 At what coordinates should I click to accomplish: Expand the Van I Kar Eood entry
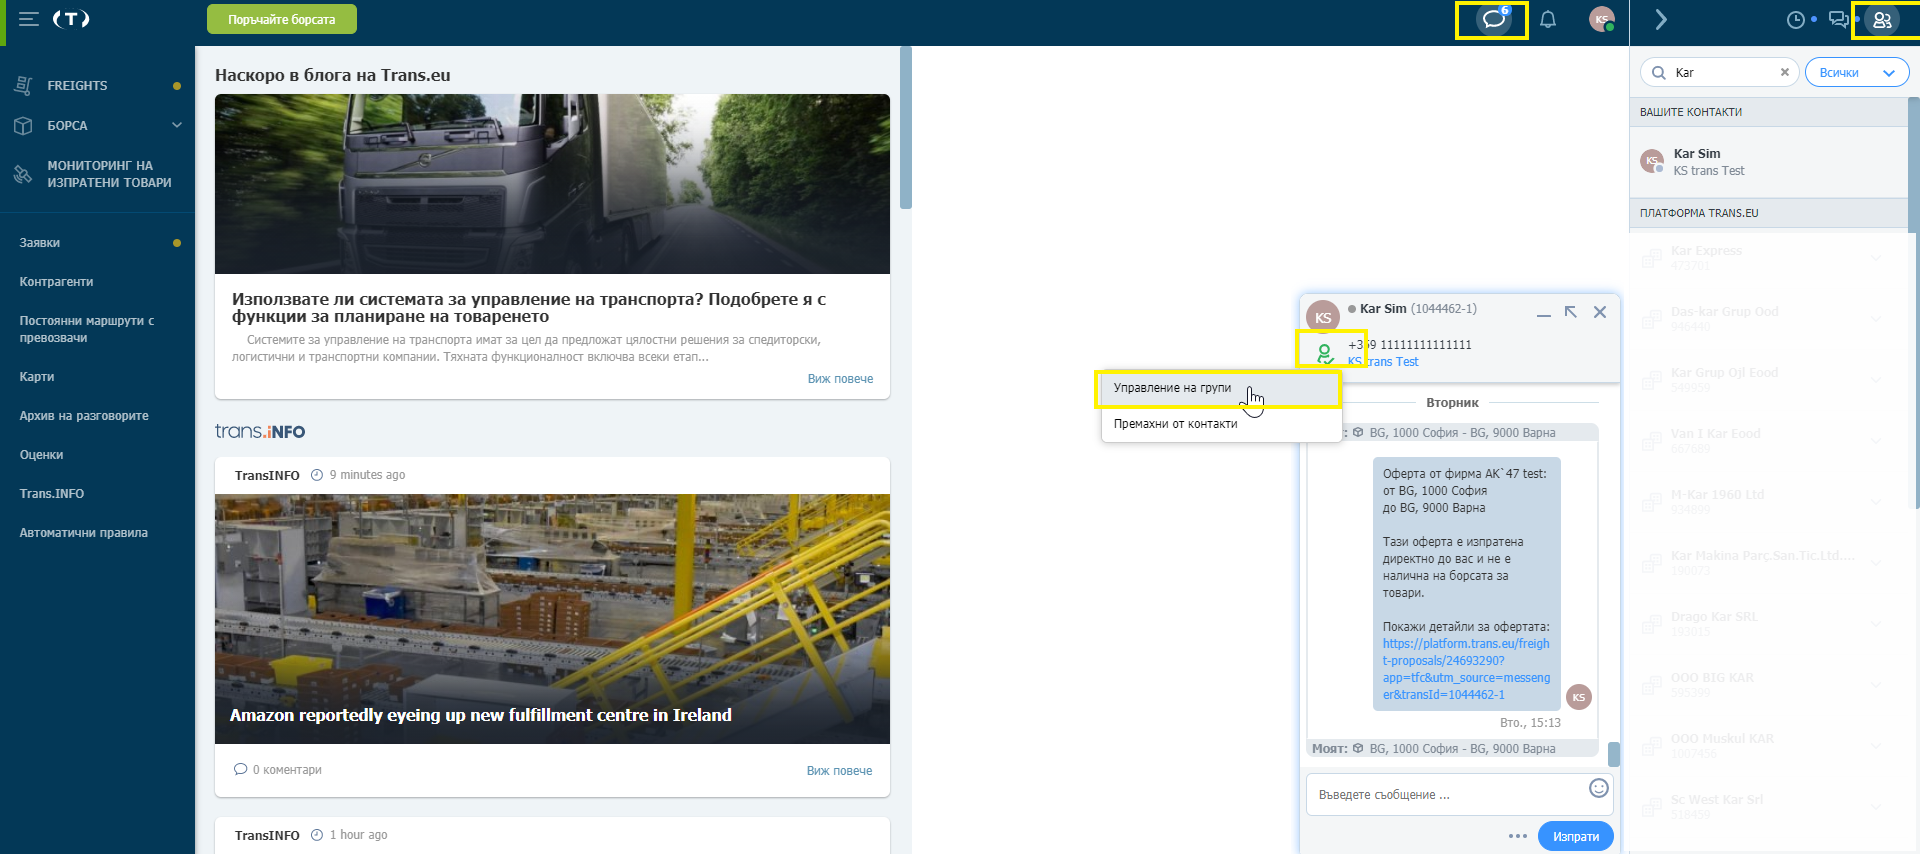[1876, 441]
